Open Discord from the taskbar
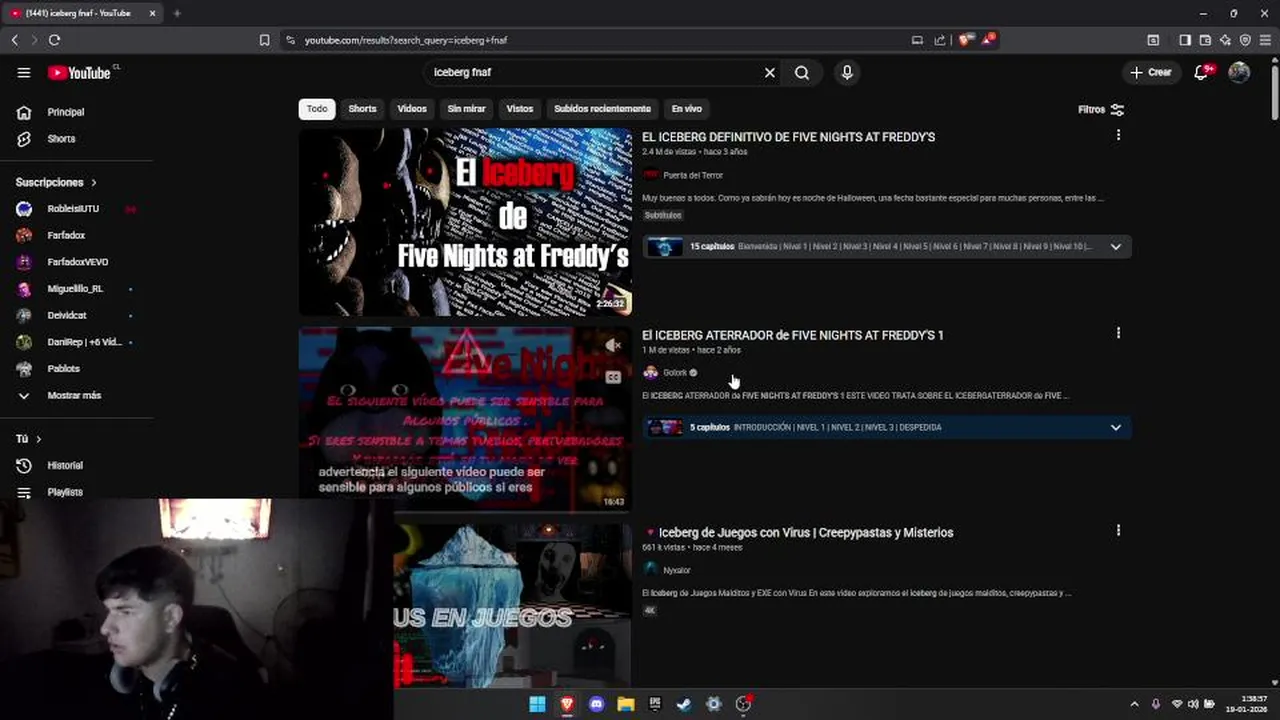Screen dimensions: 1280x720 pos(597,704)
